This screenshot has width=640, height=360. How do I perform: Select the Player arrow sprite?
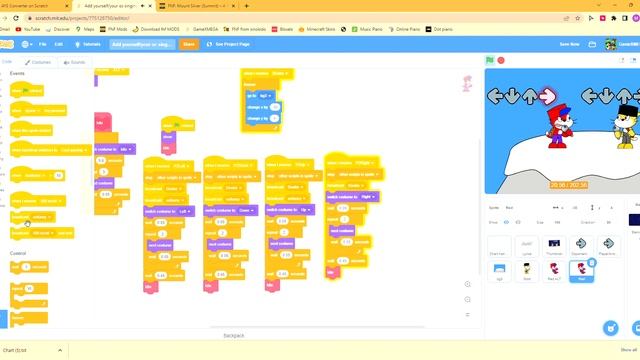click(x=608, y=246)
